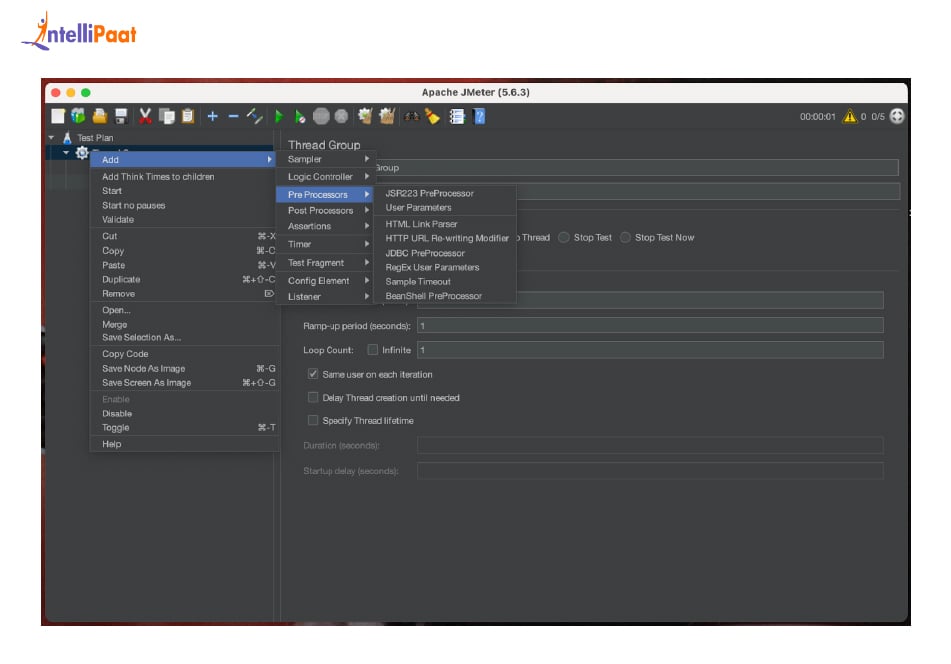Select BeanShell PreProcessor menu item

[x=445, y=296]
